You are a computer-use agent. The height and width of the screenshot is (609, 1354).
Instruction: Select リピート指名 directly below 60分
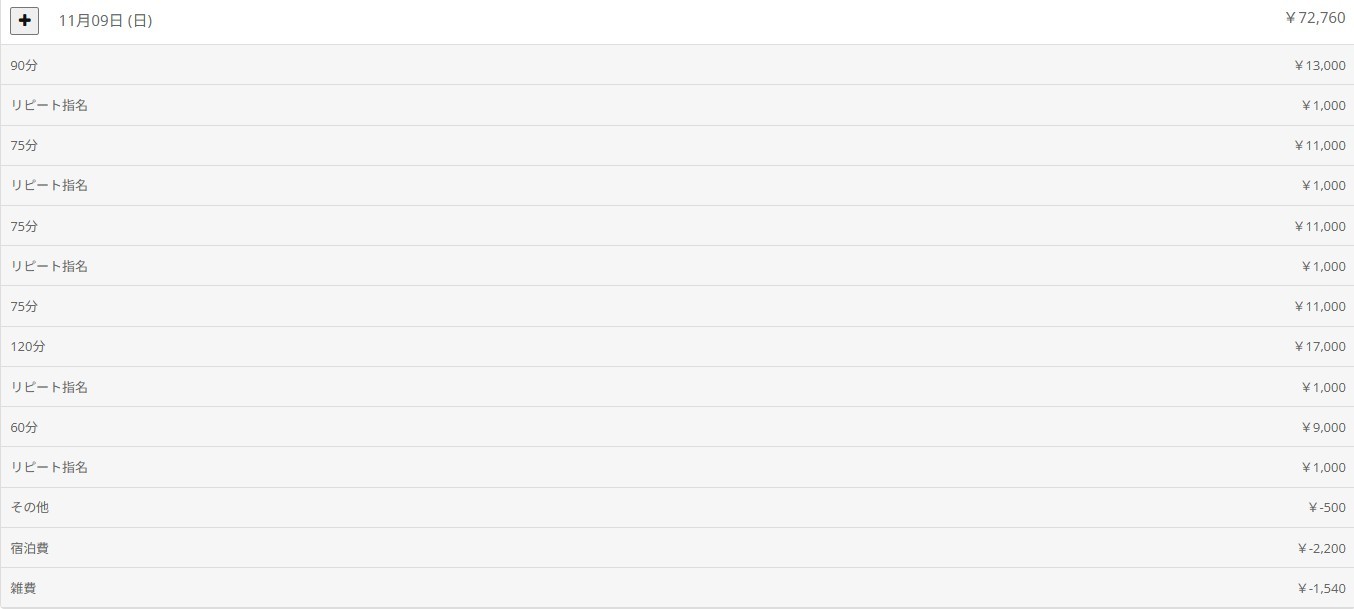coord(49,467)
